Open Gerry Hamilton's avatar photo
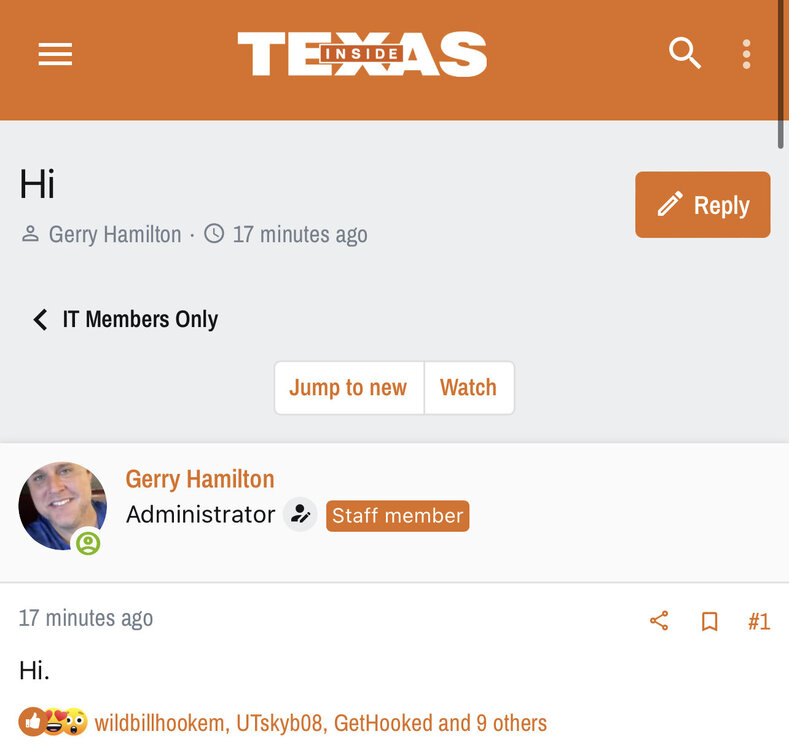The height and width of the screenshot is (750, 789). tap(62, 505)
